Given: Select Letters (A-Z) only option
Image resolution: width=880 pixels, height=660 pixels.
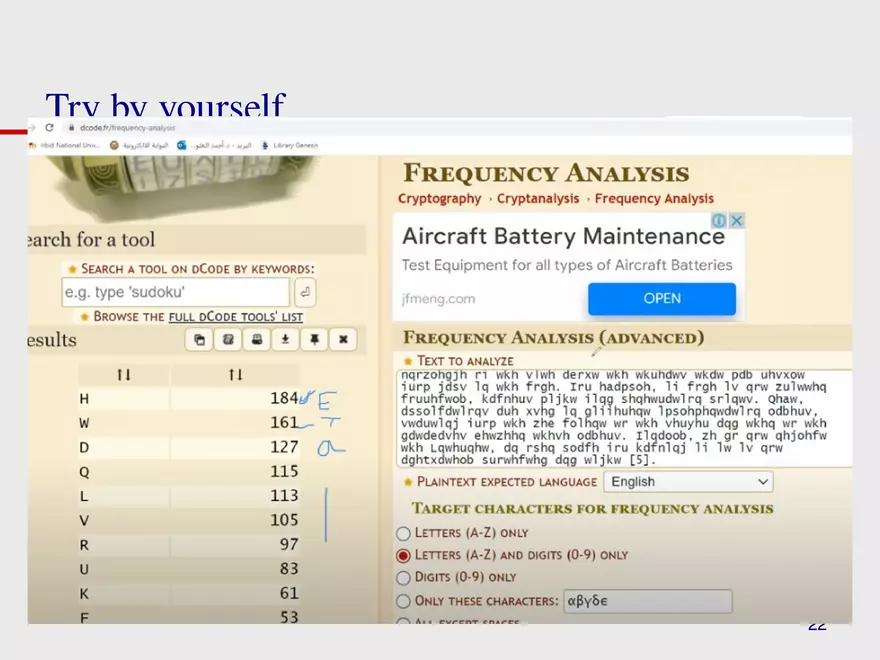Looking at the screenshot, I should pos(404,533).
